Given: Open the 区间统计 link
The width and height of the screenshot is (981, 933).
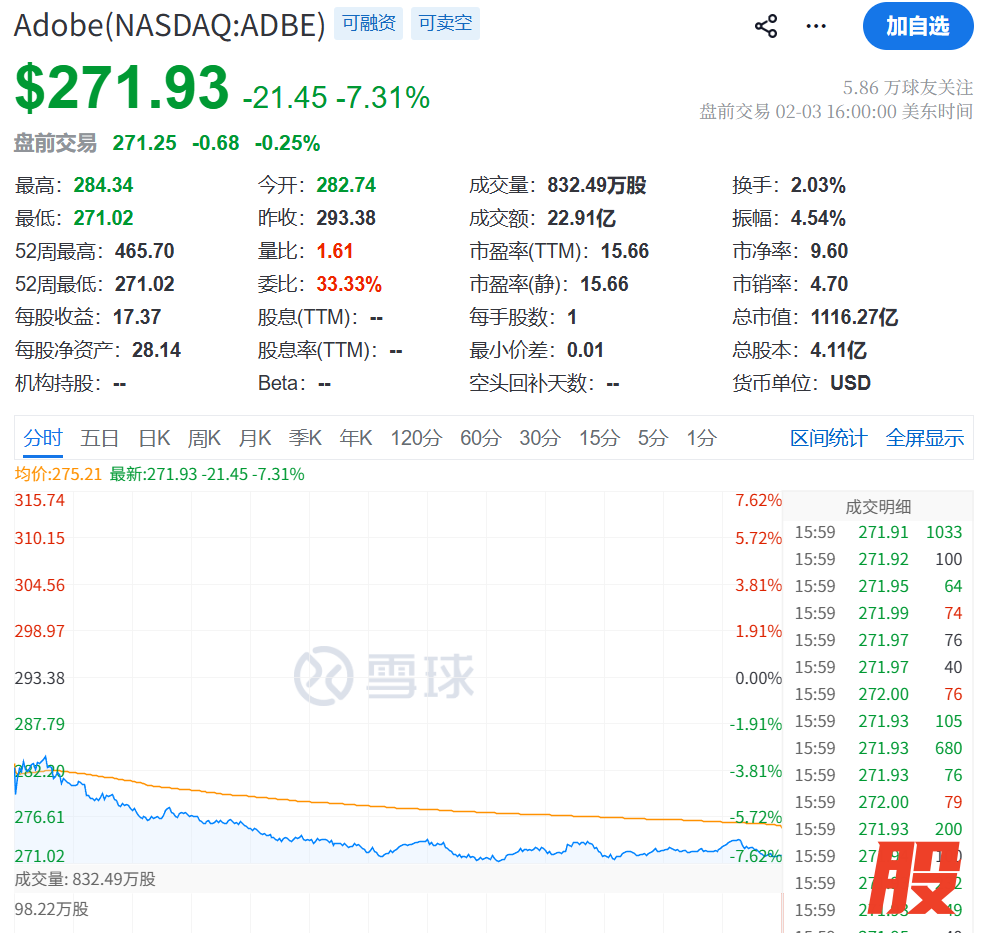Looking at the screenshot, I should click(828, 438).
